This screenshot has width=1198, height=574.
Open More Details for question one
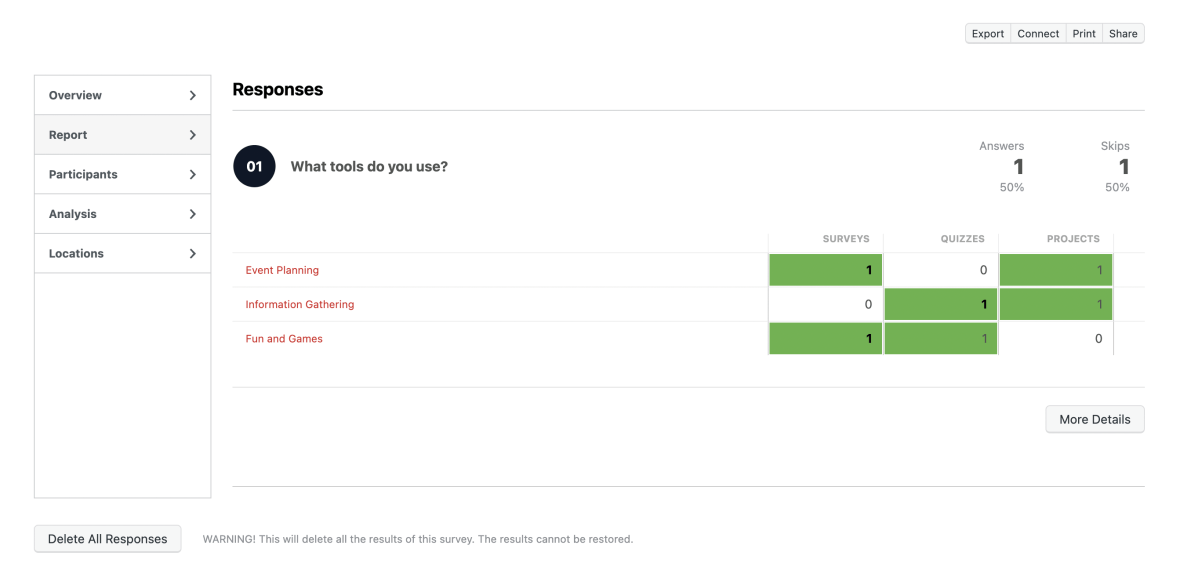1094,419
